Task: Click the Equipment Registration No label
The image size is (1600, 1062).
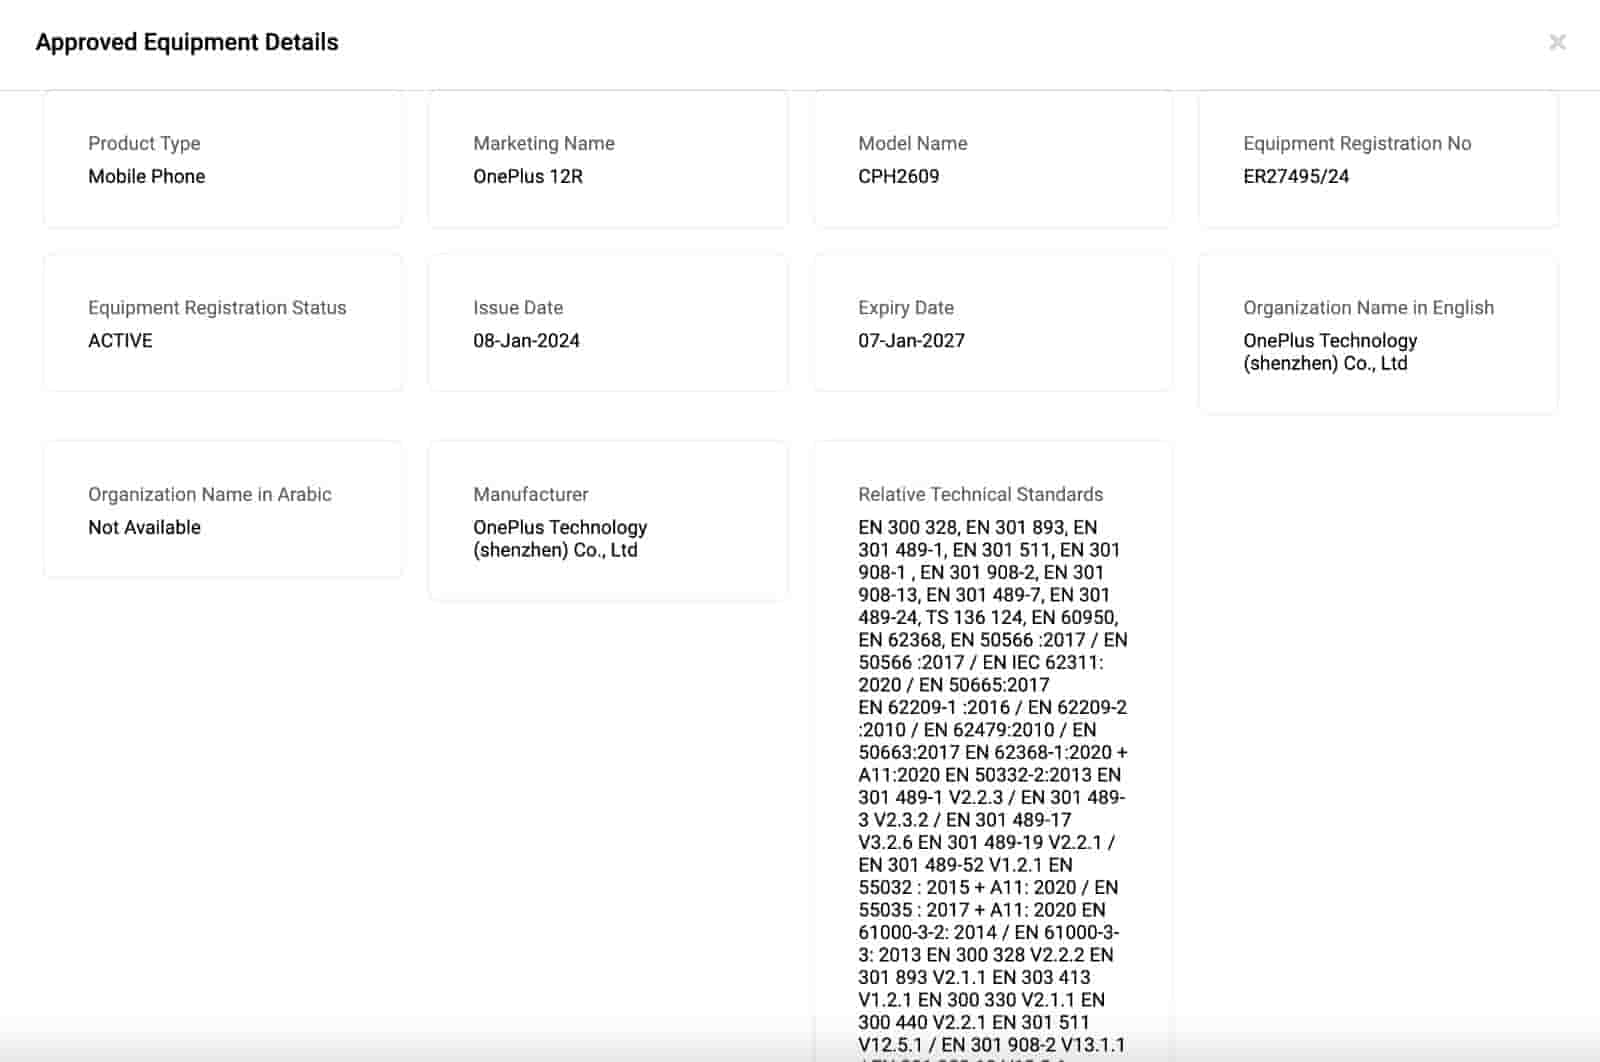Action: tap(1356, 143)
